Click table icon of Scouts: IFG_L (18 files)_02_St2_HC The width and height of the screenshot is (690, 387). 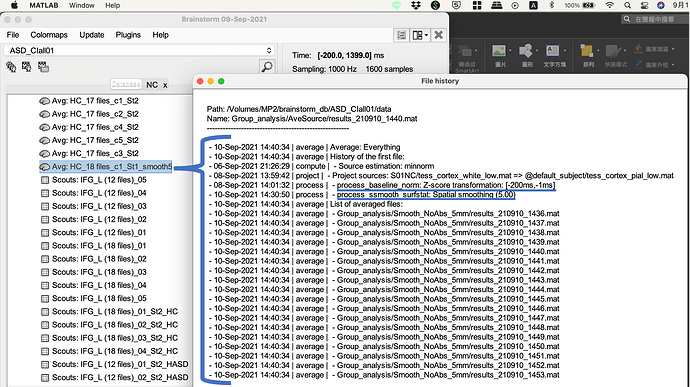(x=45, y=325)
